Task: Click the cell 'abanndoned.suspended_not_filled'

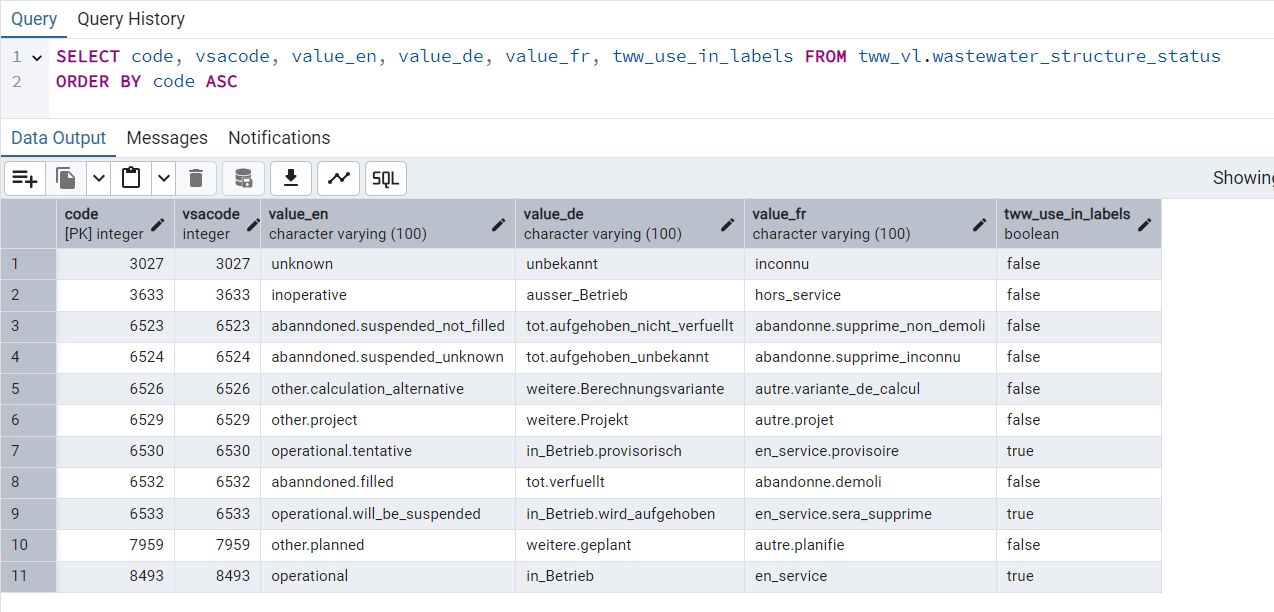Action: point(388,326)
